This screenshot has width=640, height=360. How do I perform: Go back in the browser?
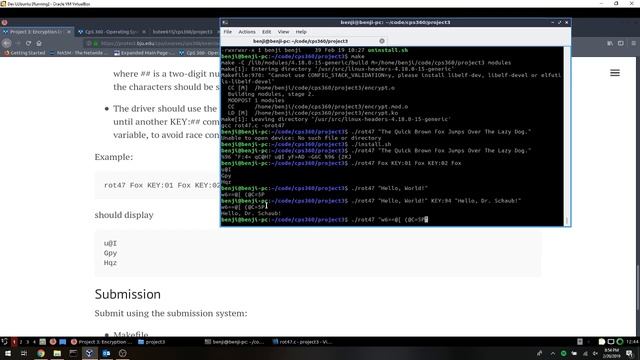[7, 43]
